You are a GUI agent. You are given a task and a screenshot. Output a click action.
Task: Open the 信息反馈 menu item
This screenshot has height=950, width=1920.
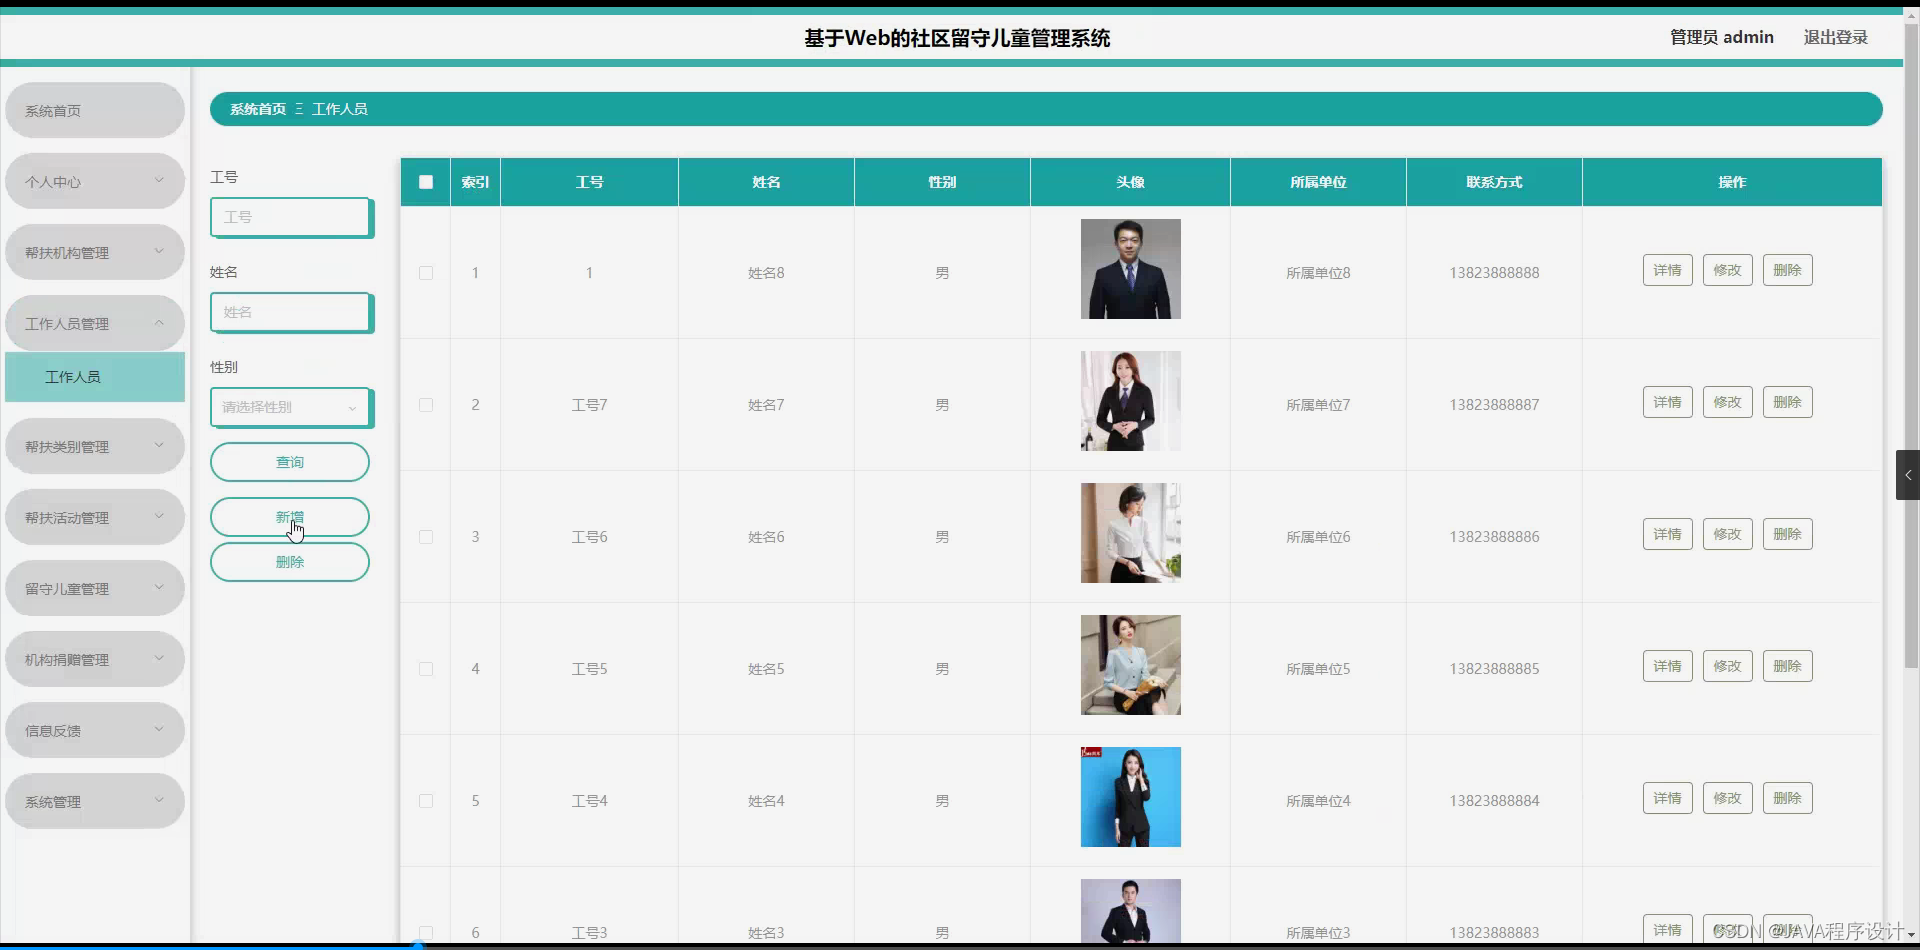click(x=94, y=730)
